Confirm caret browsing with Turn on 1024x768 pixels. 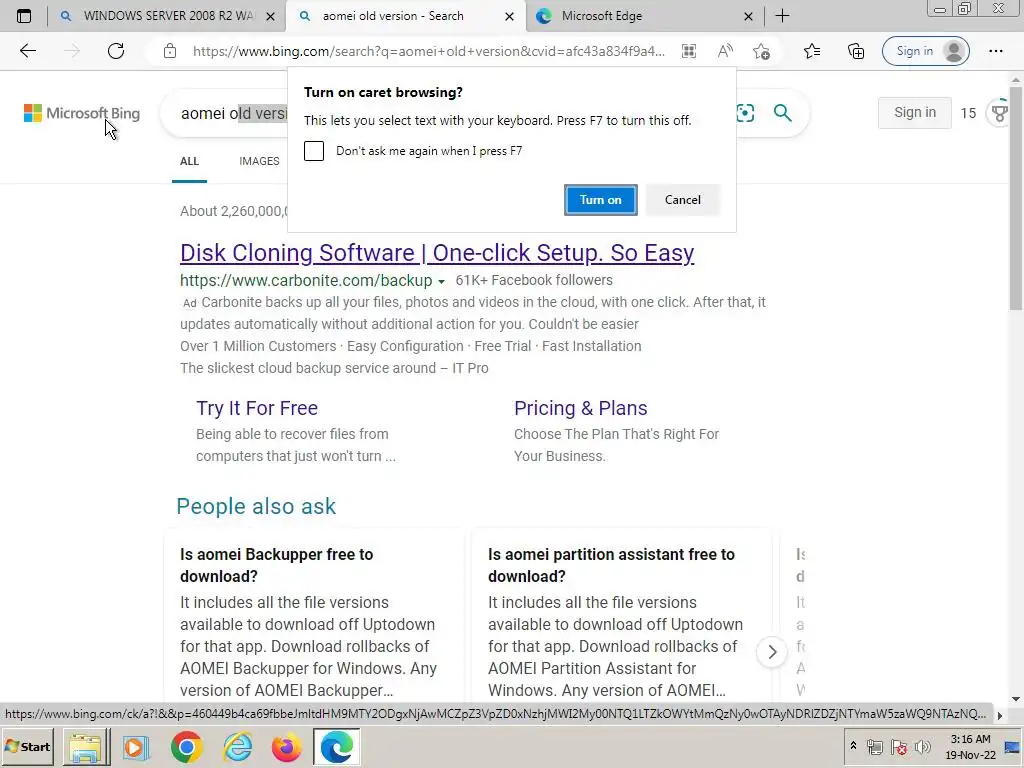[600, 200]
